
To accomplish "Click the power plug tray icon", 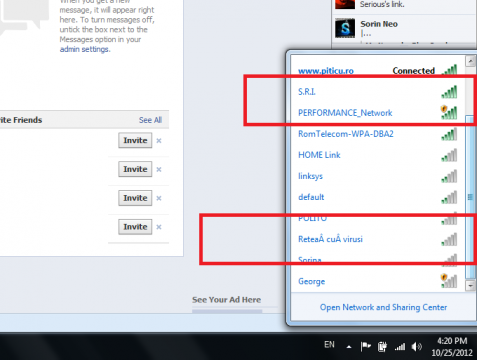I will 382,347.
